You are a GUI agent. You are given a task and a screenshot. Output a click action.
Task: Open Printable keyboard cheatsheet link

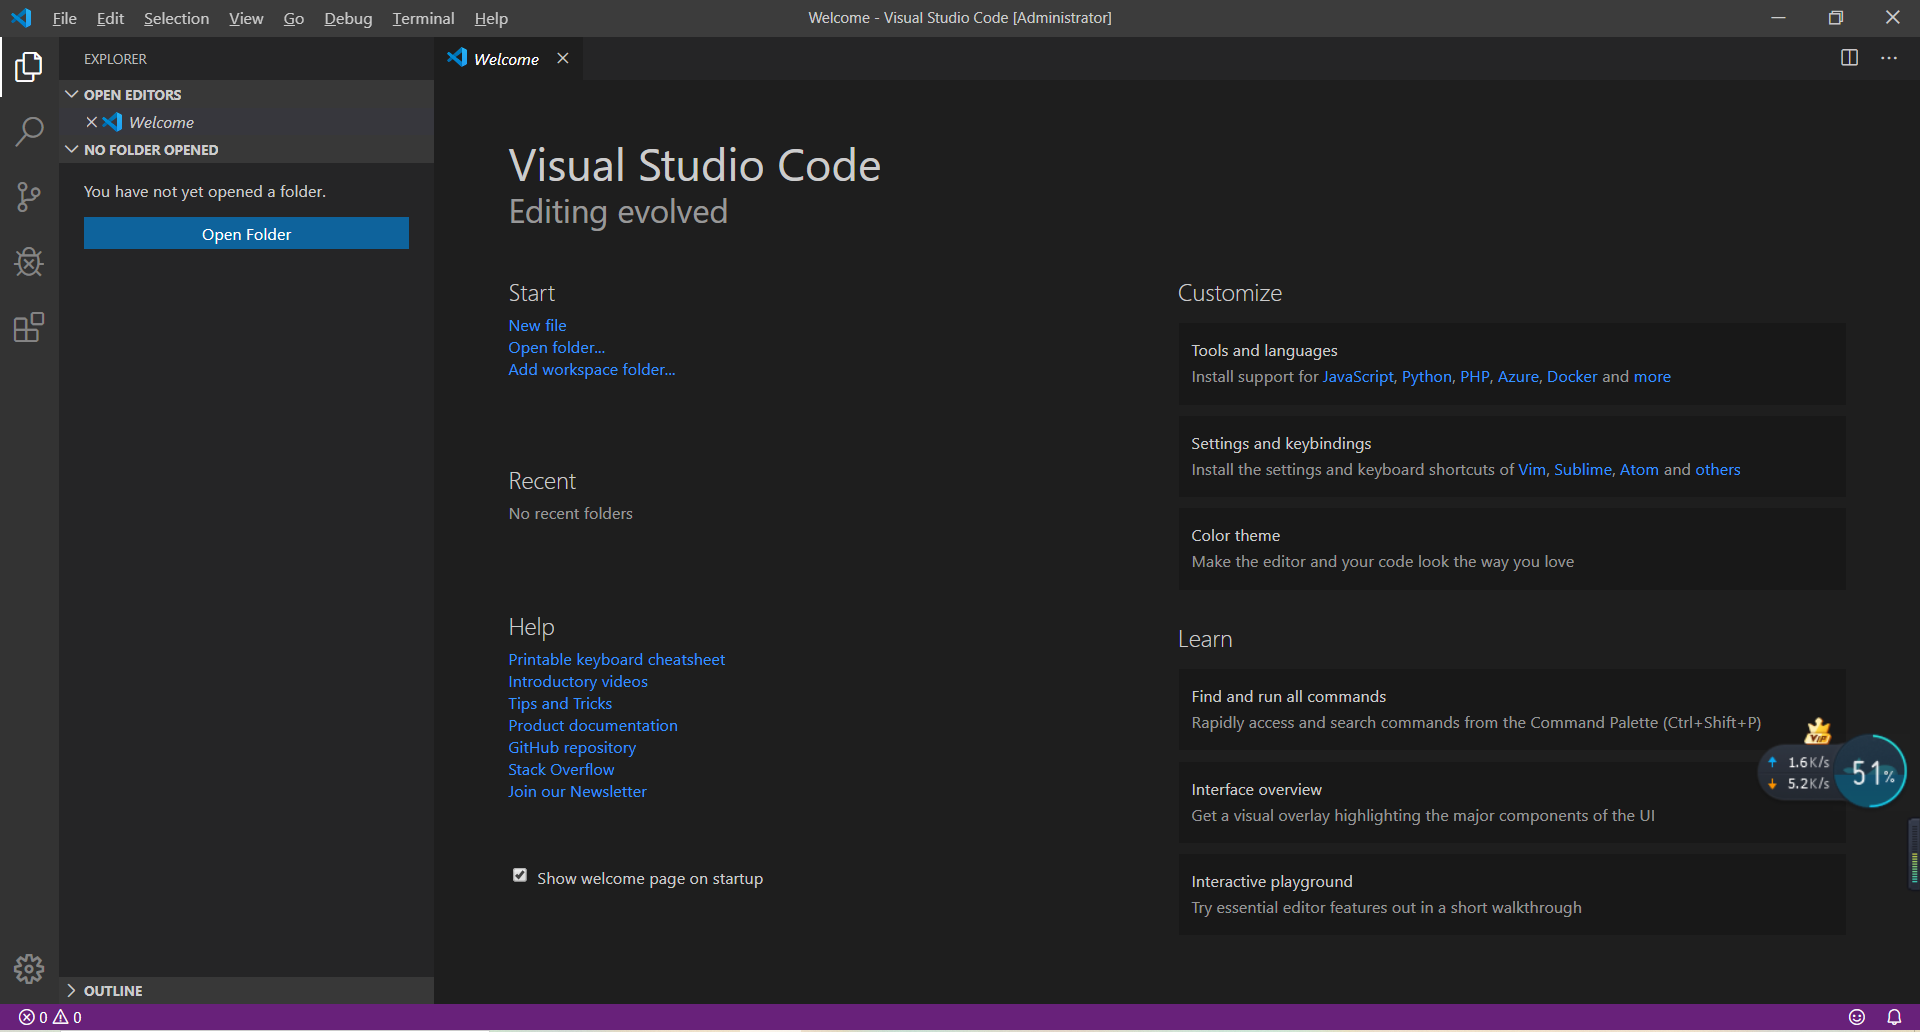click(616, 659)
